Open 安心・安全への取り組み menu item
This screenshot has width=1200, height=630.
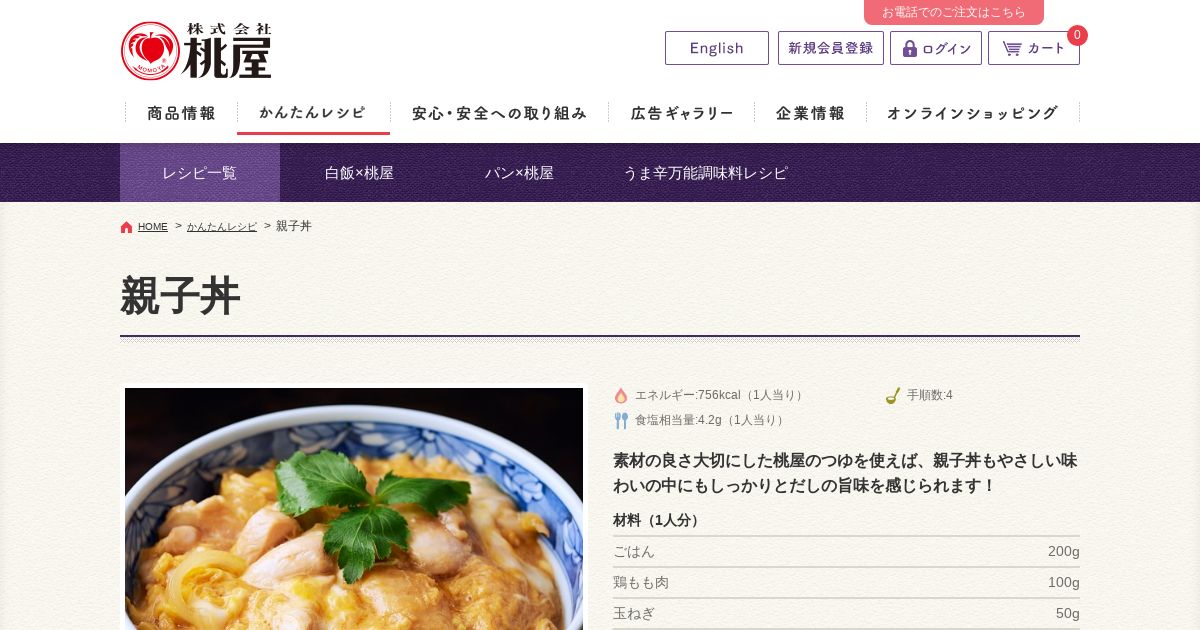coord(499,113)
